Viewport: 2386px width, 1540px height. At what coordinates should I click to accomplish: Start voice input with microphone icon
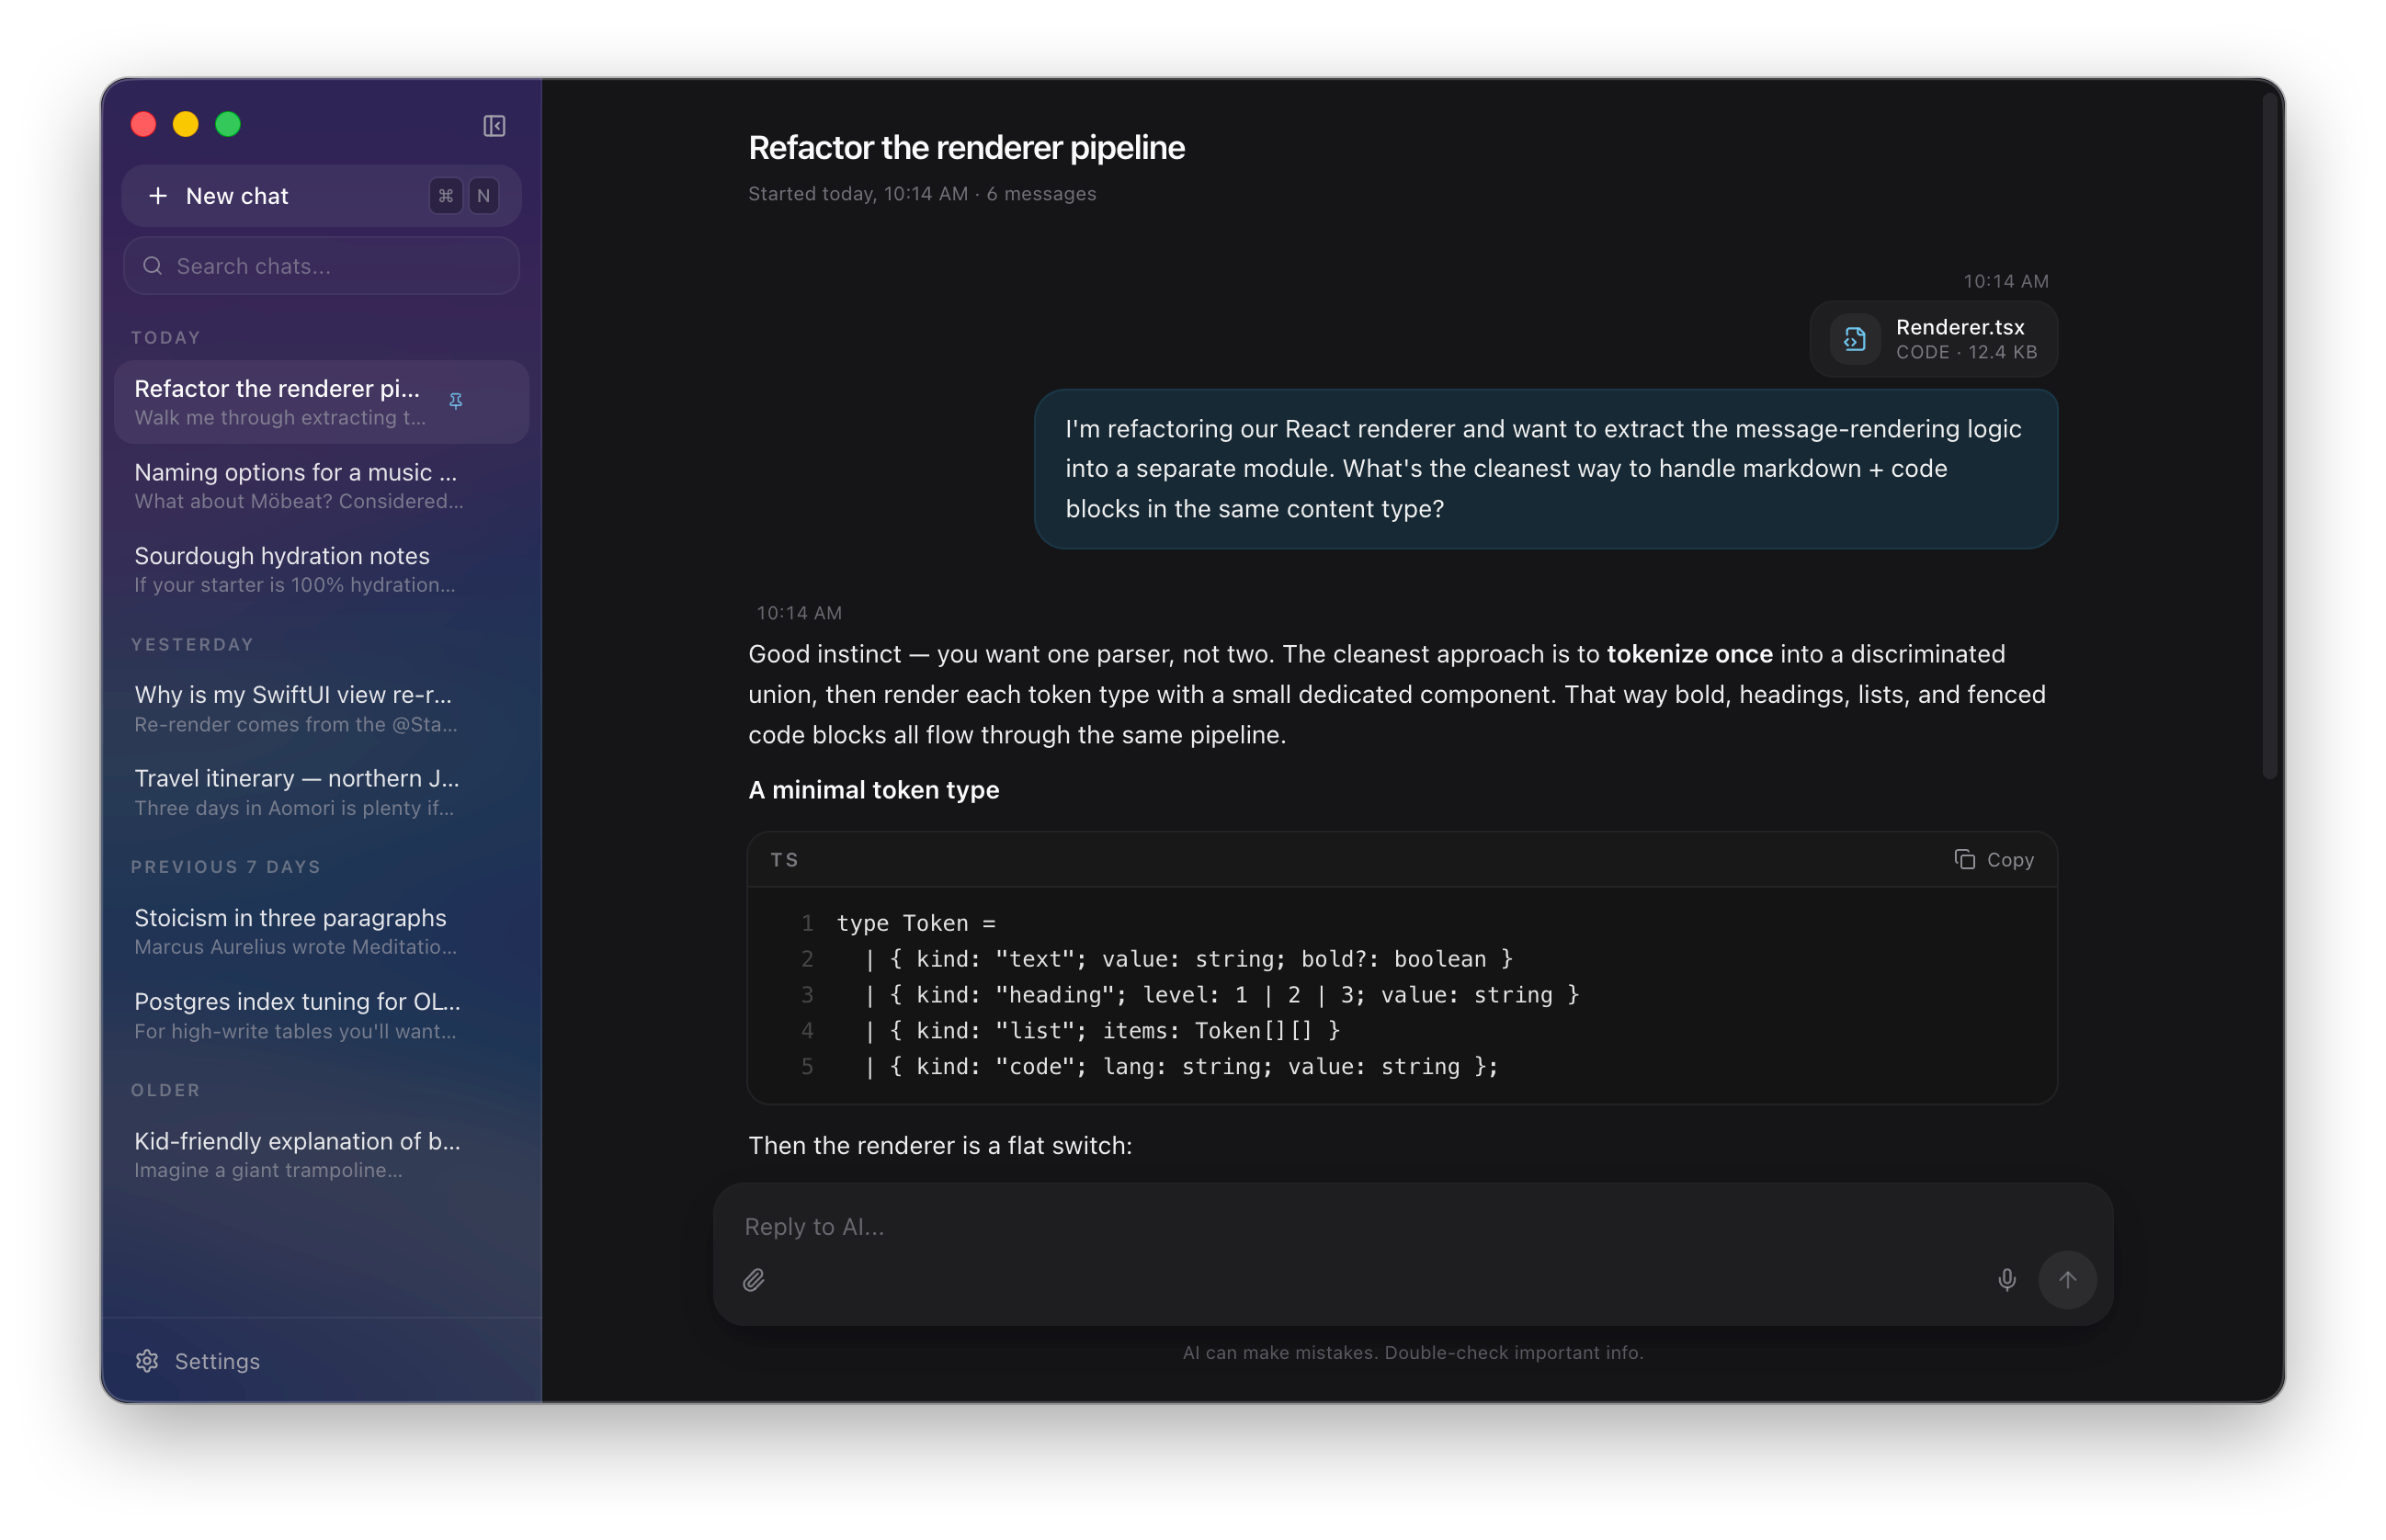[x=2007, y=1280]
